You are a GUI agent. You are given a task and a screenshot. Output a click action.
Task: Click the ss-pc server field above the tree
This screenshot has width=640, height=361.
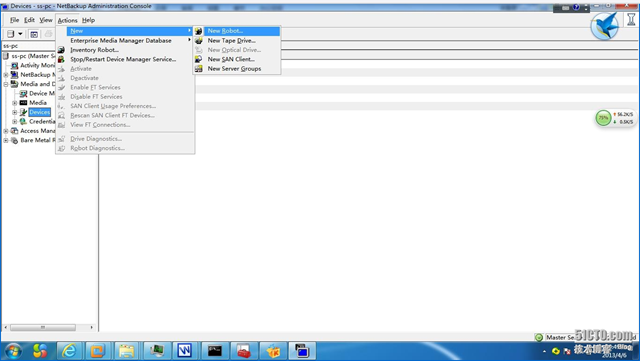pyautogui.click(x=29, y=46)
